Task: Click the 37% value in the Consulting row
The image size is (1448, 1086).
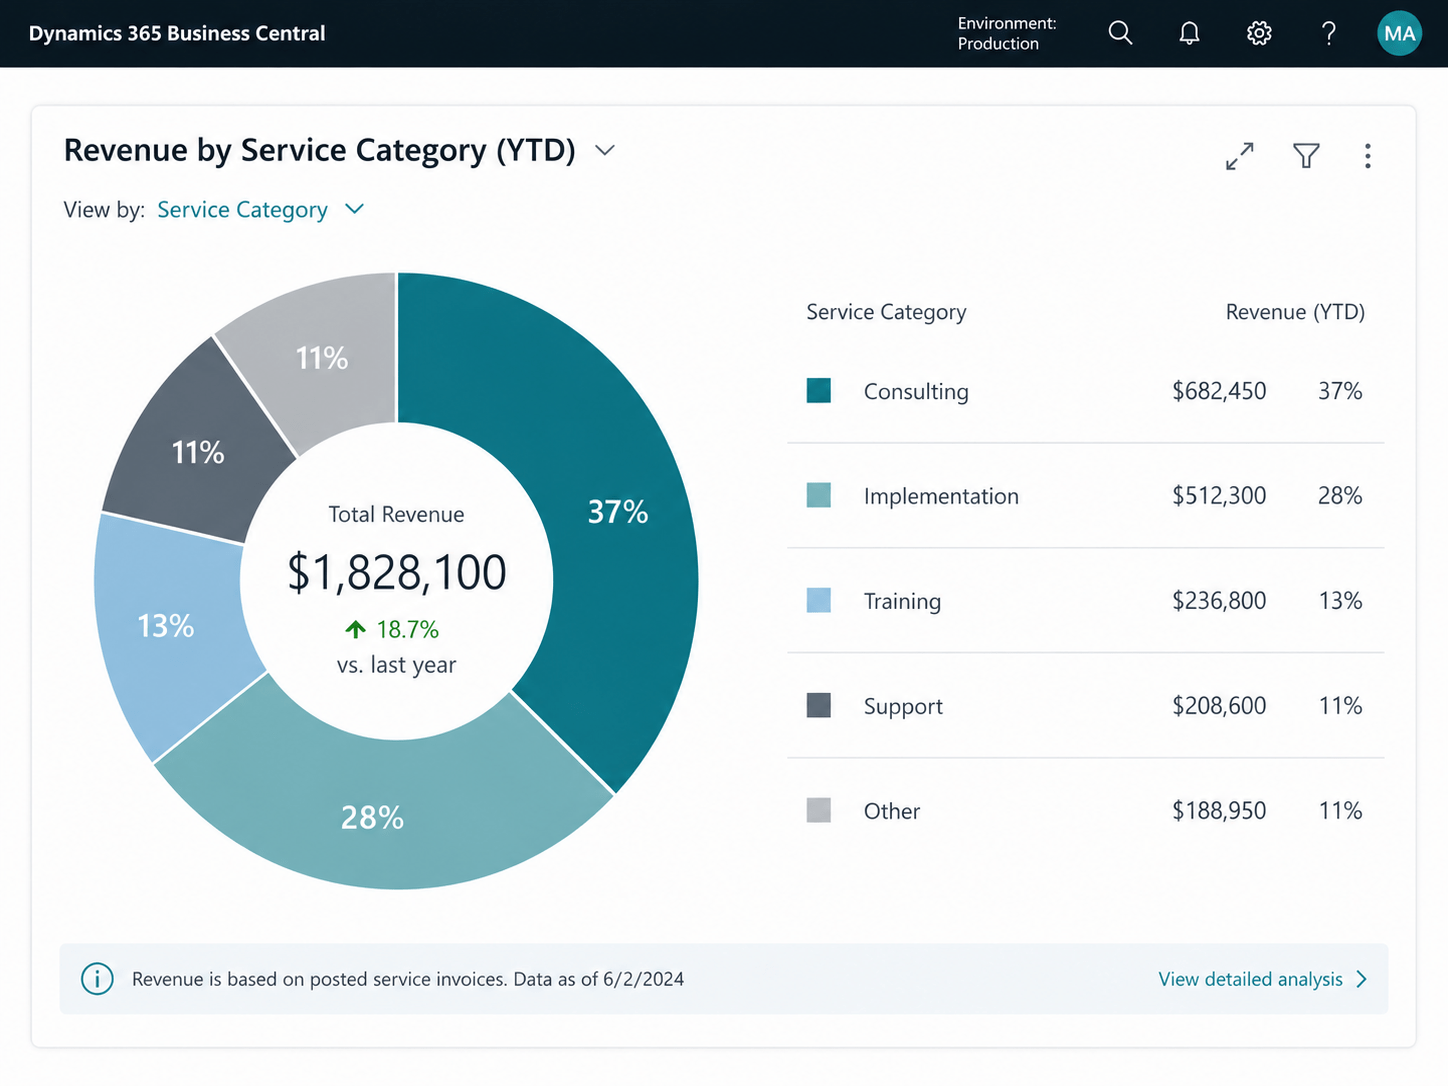Action: tap(1340, 391)
